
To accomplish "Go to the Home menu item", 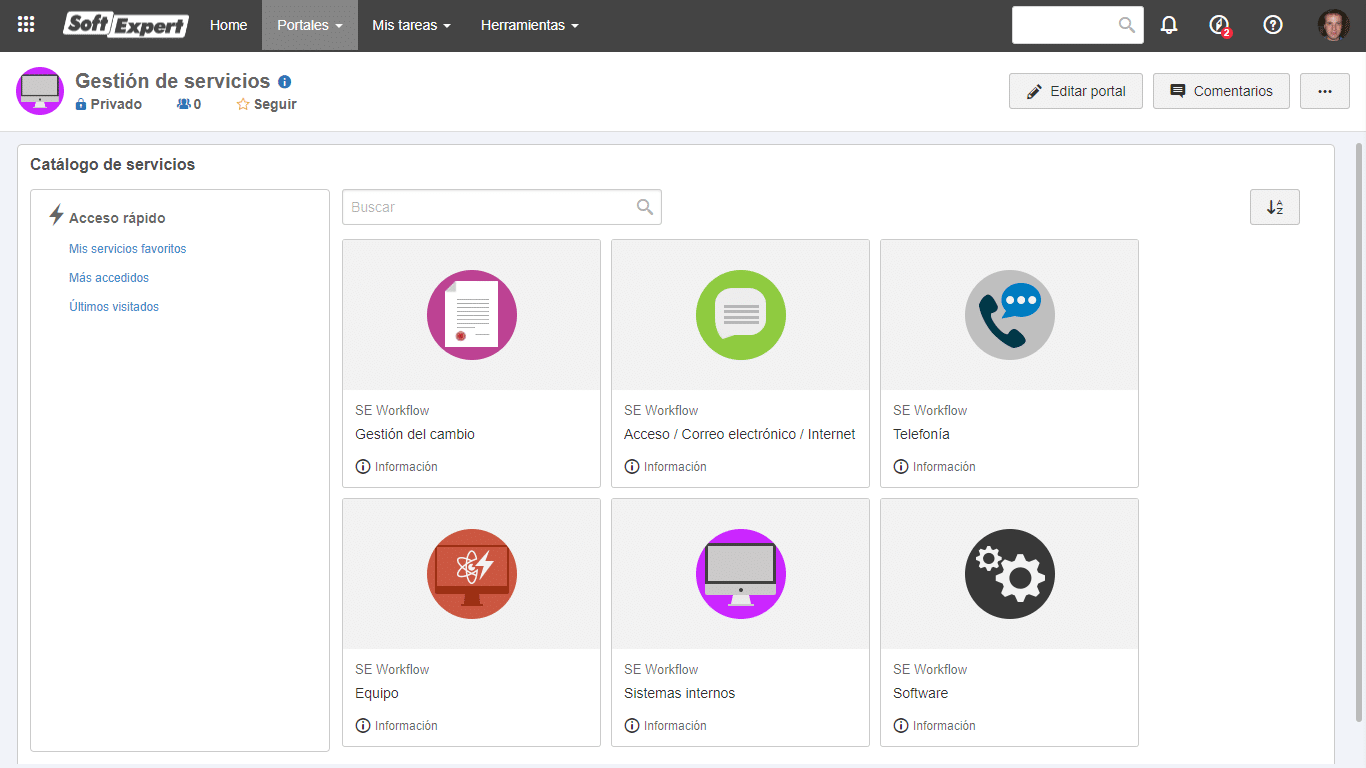I will point(229,25).
